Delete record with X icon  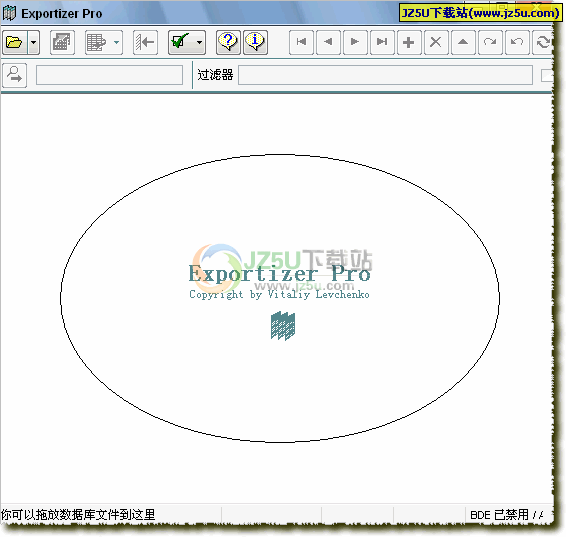pos(436,43)
